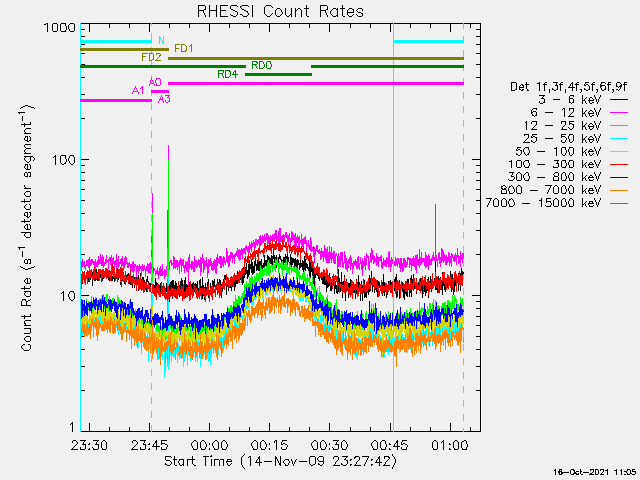Select the 7000 - 15000 keV legend label
Image resolution: width=640 pixels, height=480 pixels.
tap(543, 203)
